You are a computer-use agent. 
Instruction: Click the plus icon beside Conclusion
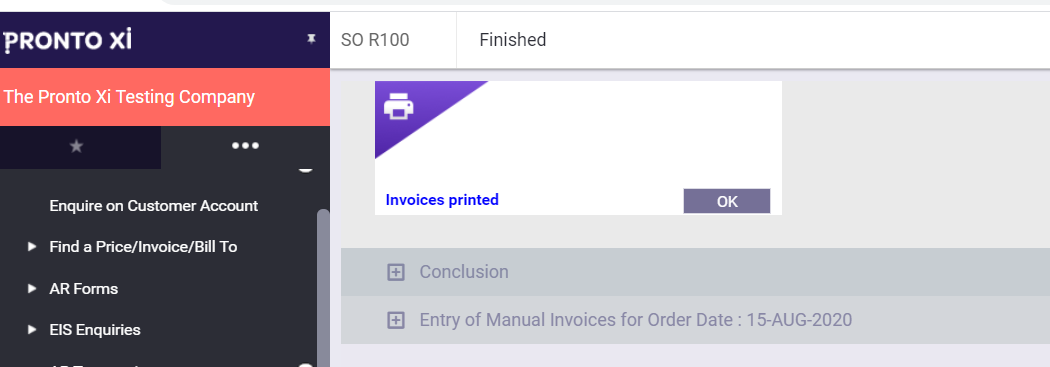point(396,272)
